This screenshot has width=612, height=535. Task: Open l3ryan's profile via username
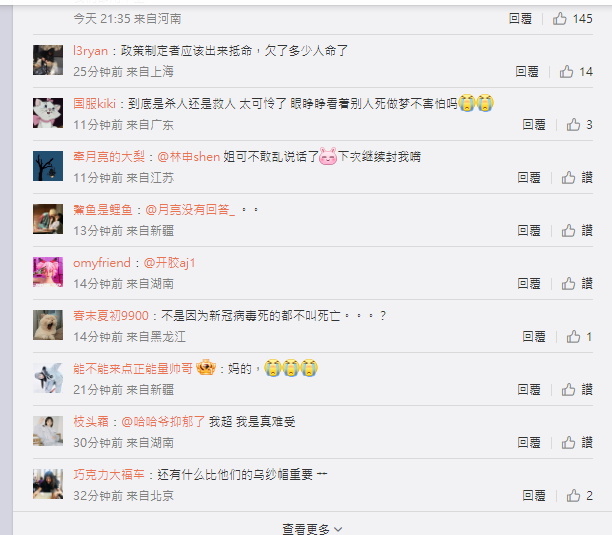(90, 51)
